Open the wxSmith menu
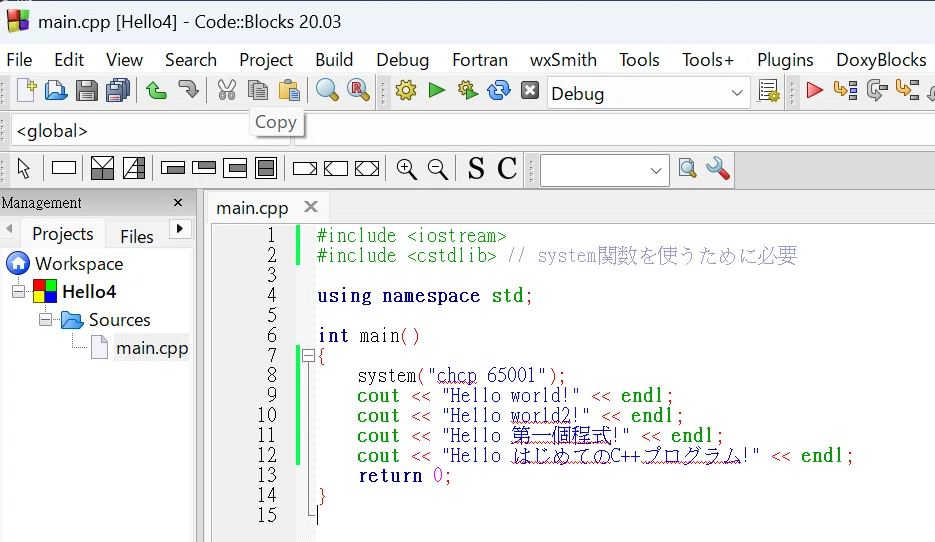Viewport: 935px width, 542px height. click(x=563, y=60)
